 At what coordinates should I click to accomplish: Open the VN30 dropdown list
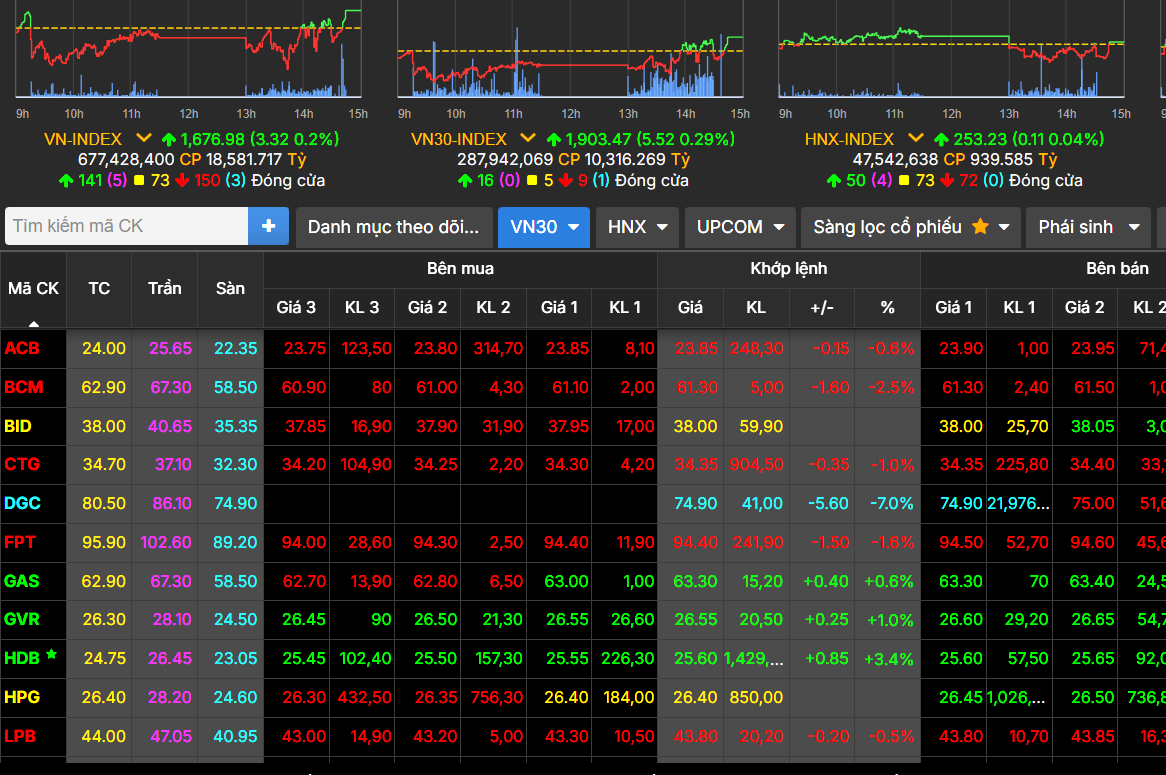click(543, 227)
